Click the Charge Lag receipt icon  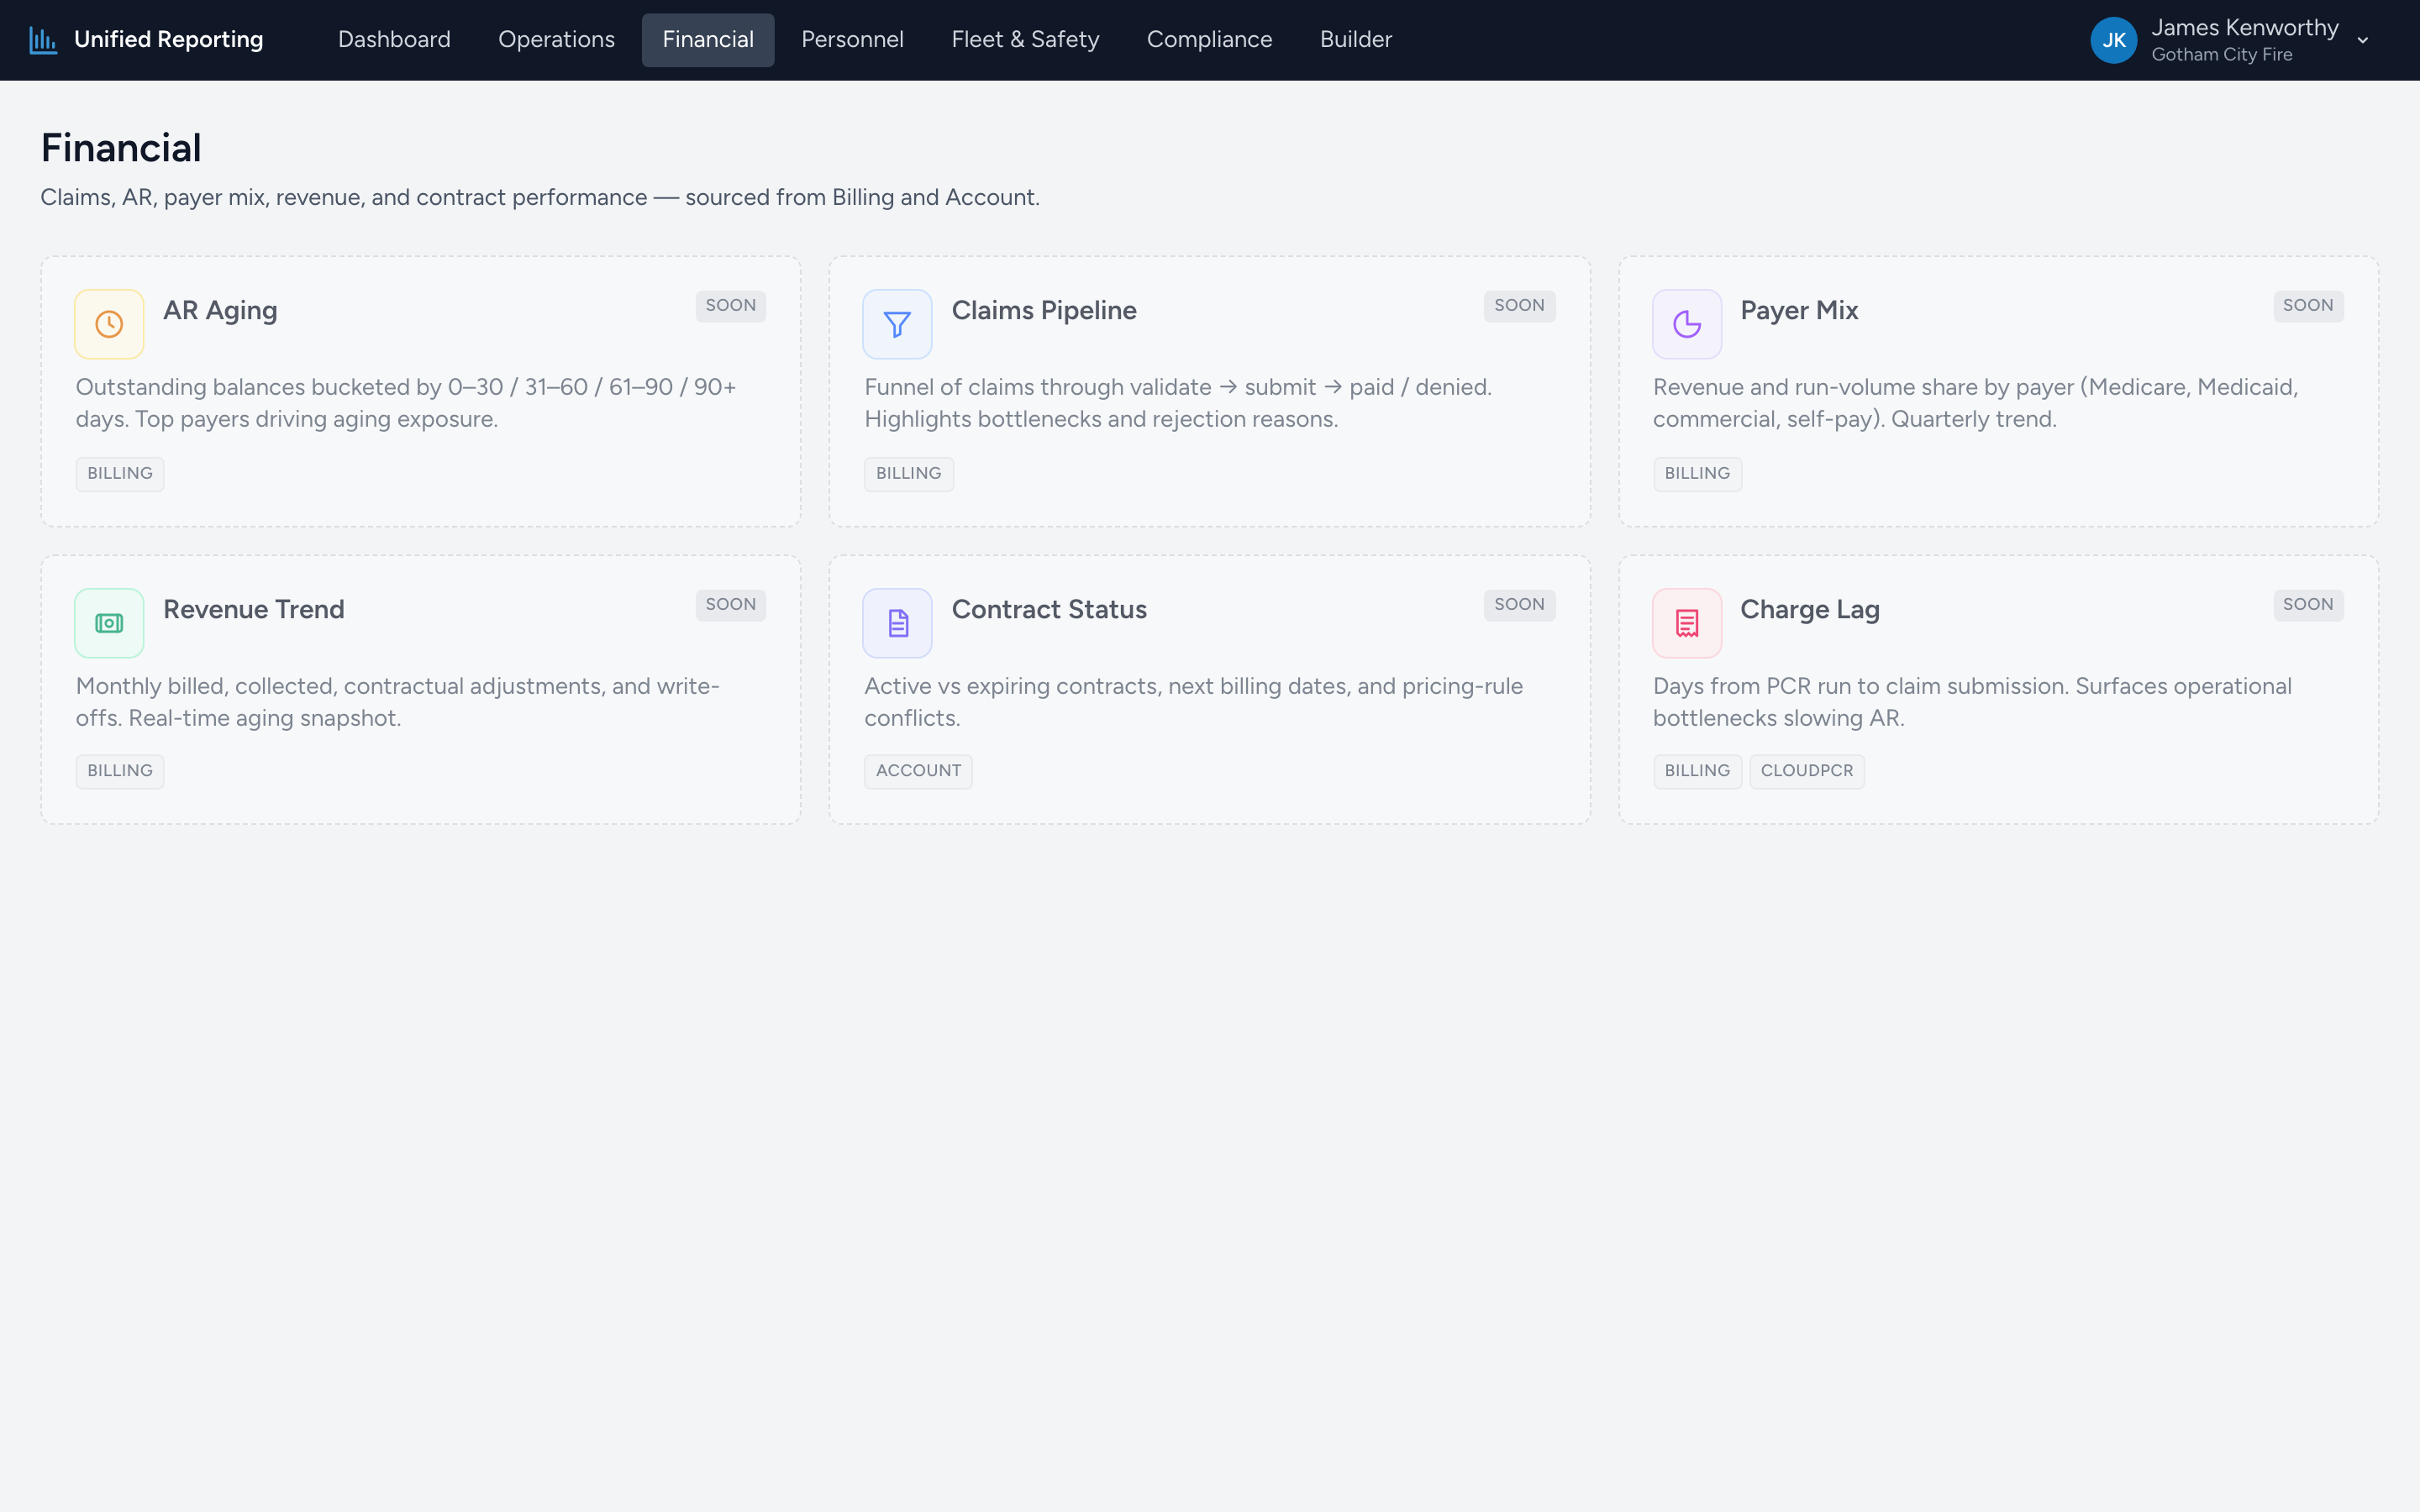tap(1687, 623)
